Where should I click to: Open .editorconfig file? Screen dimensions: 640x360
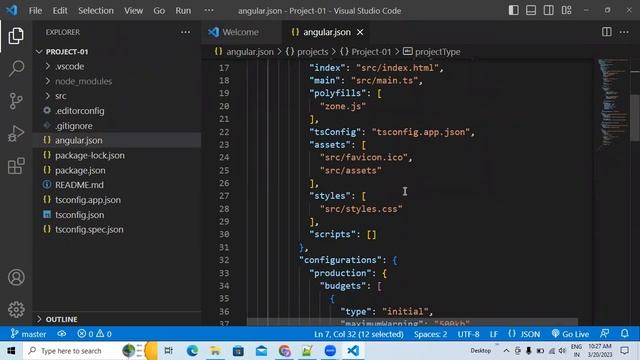pos(117,111)
